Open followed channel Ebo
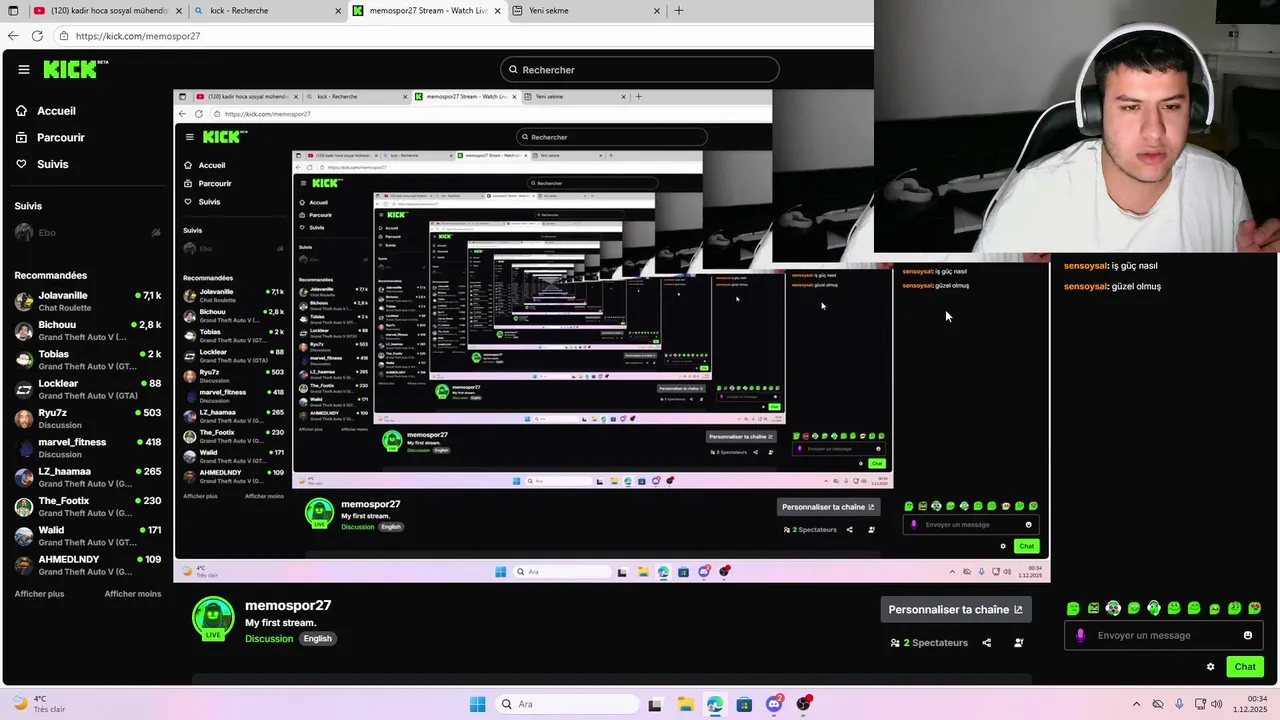The height and width of the screenshot is (720, 1280). point(88,232)
